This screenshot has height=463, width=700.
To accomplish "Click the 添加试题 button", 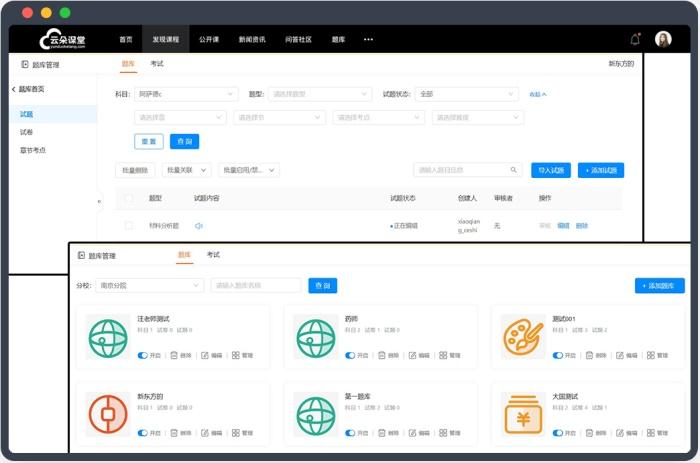I will click(601, 170).
